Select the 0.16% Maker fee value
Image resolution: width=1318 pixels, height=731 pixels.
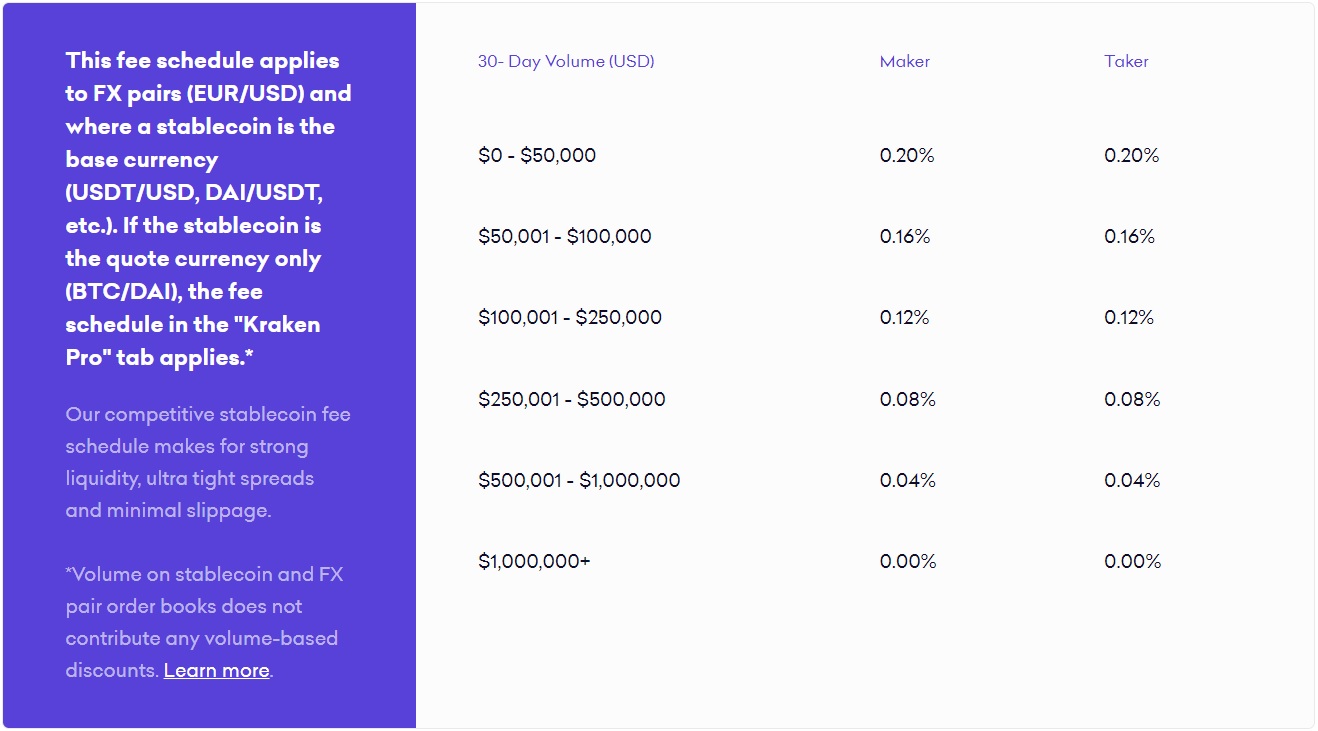pyautogui.click(x=905, y=237)
